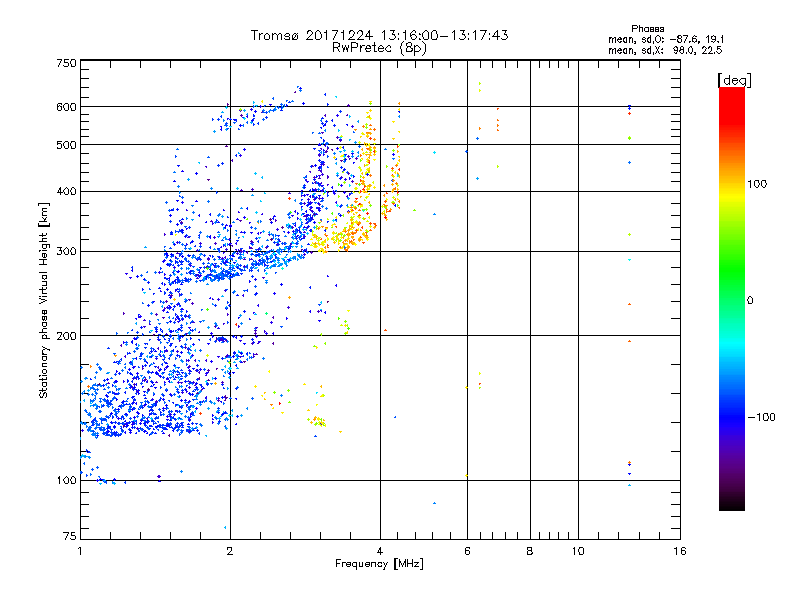Click the x-axis tick label '4'

[x=380, y=551]
